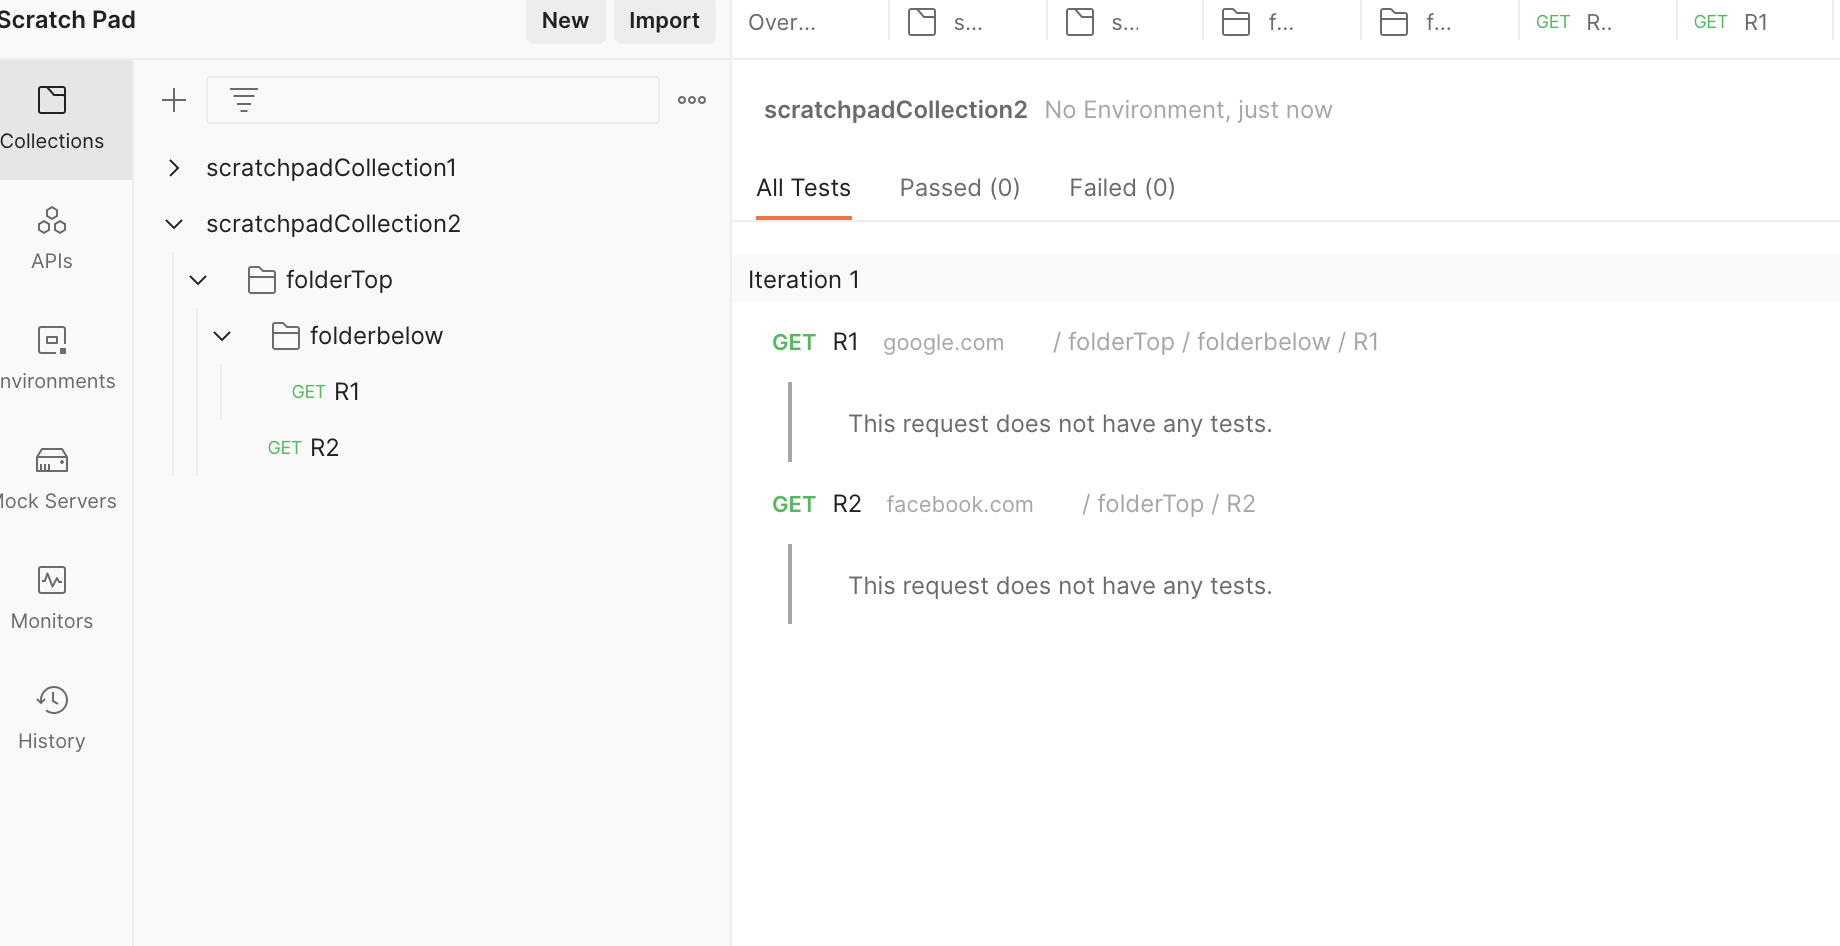Screen dimensions: 1840x946
Task: Select the Collections sidebar icon
Action: [51, 117]
